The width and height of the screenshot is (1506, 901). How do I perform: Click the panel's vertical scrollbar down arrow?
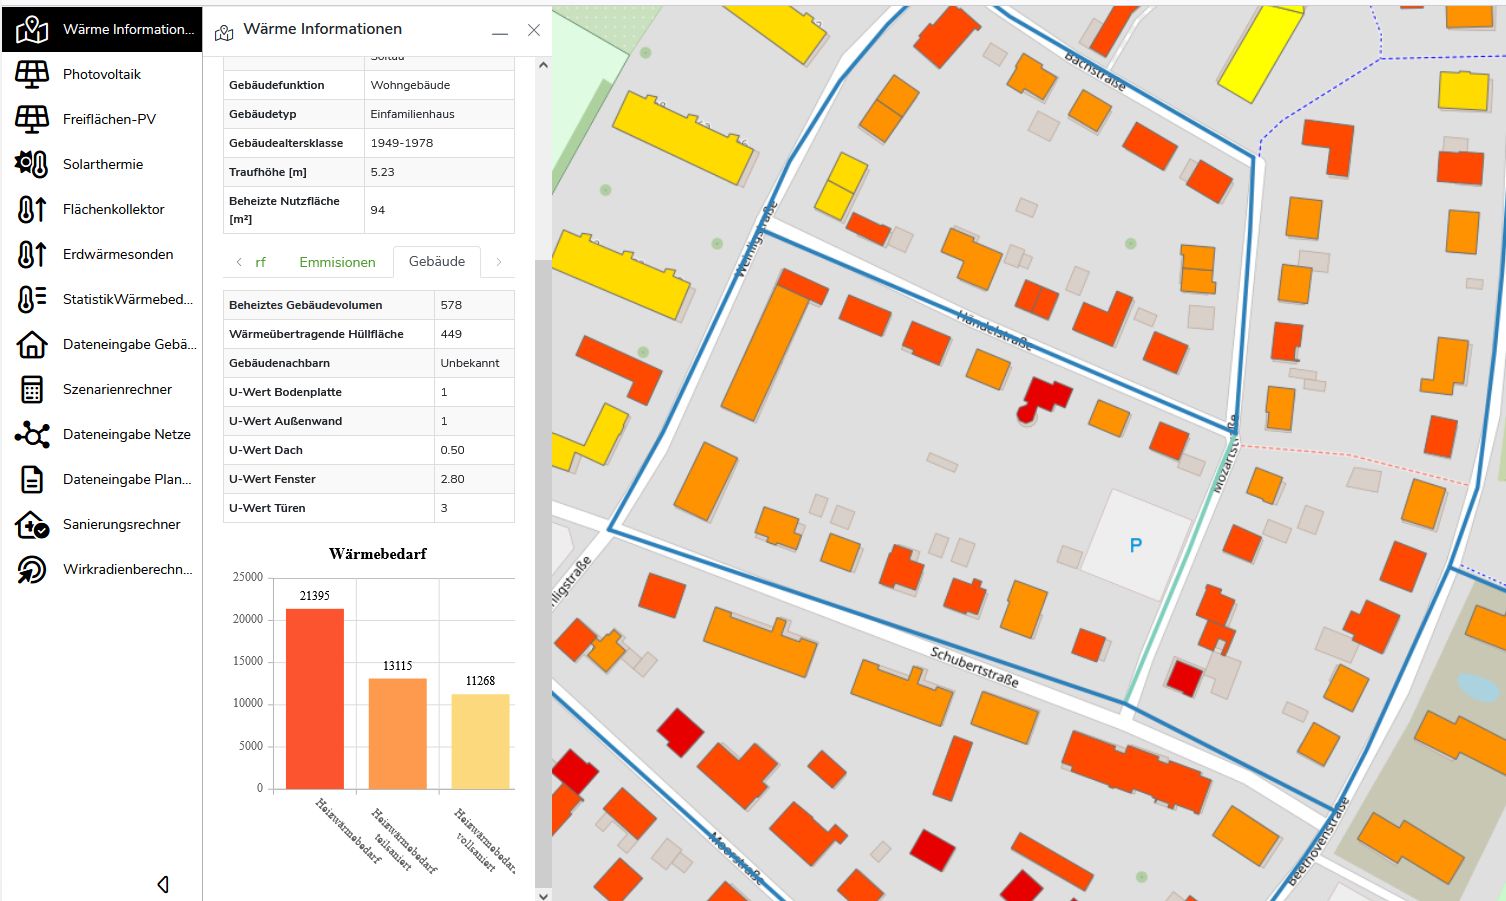[543, 893]
